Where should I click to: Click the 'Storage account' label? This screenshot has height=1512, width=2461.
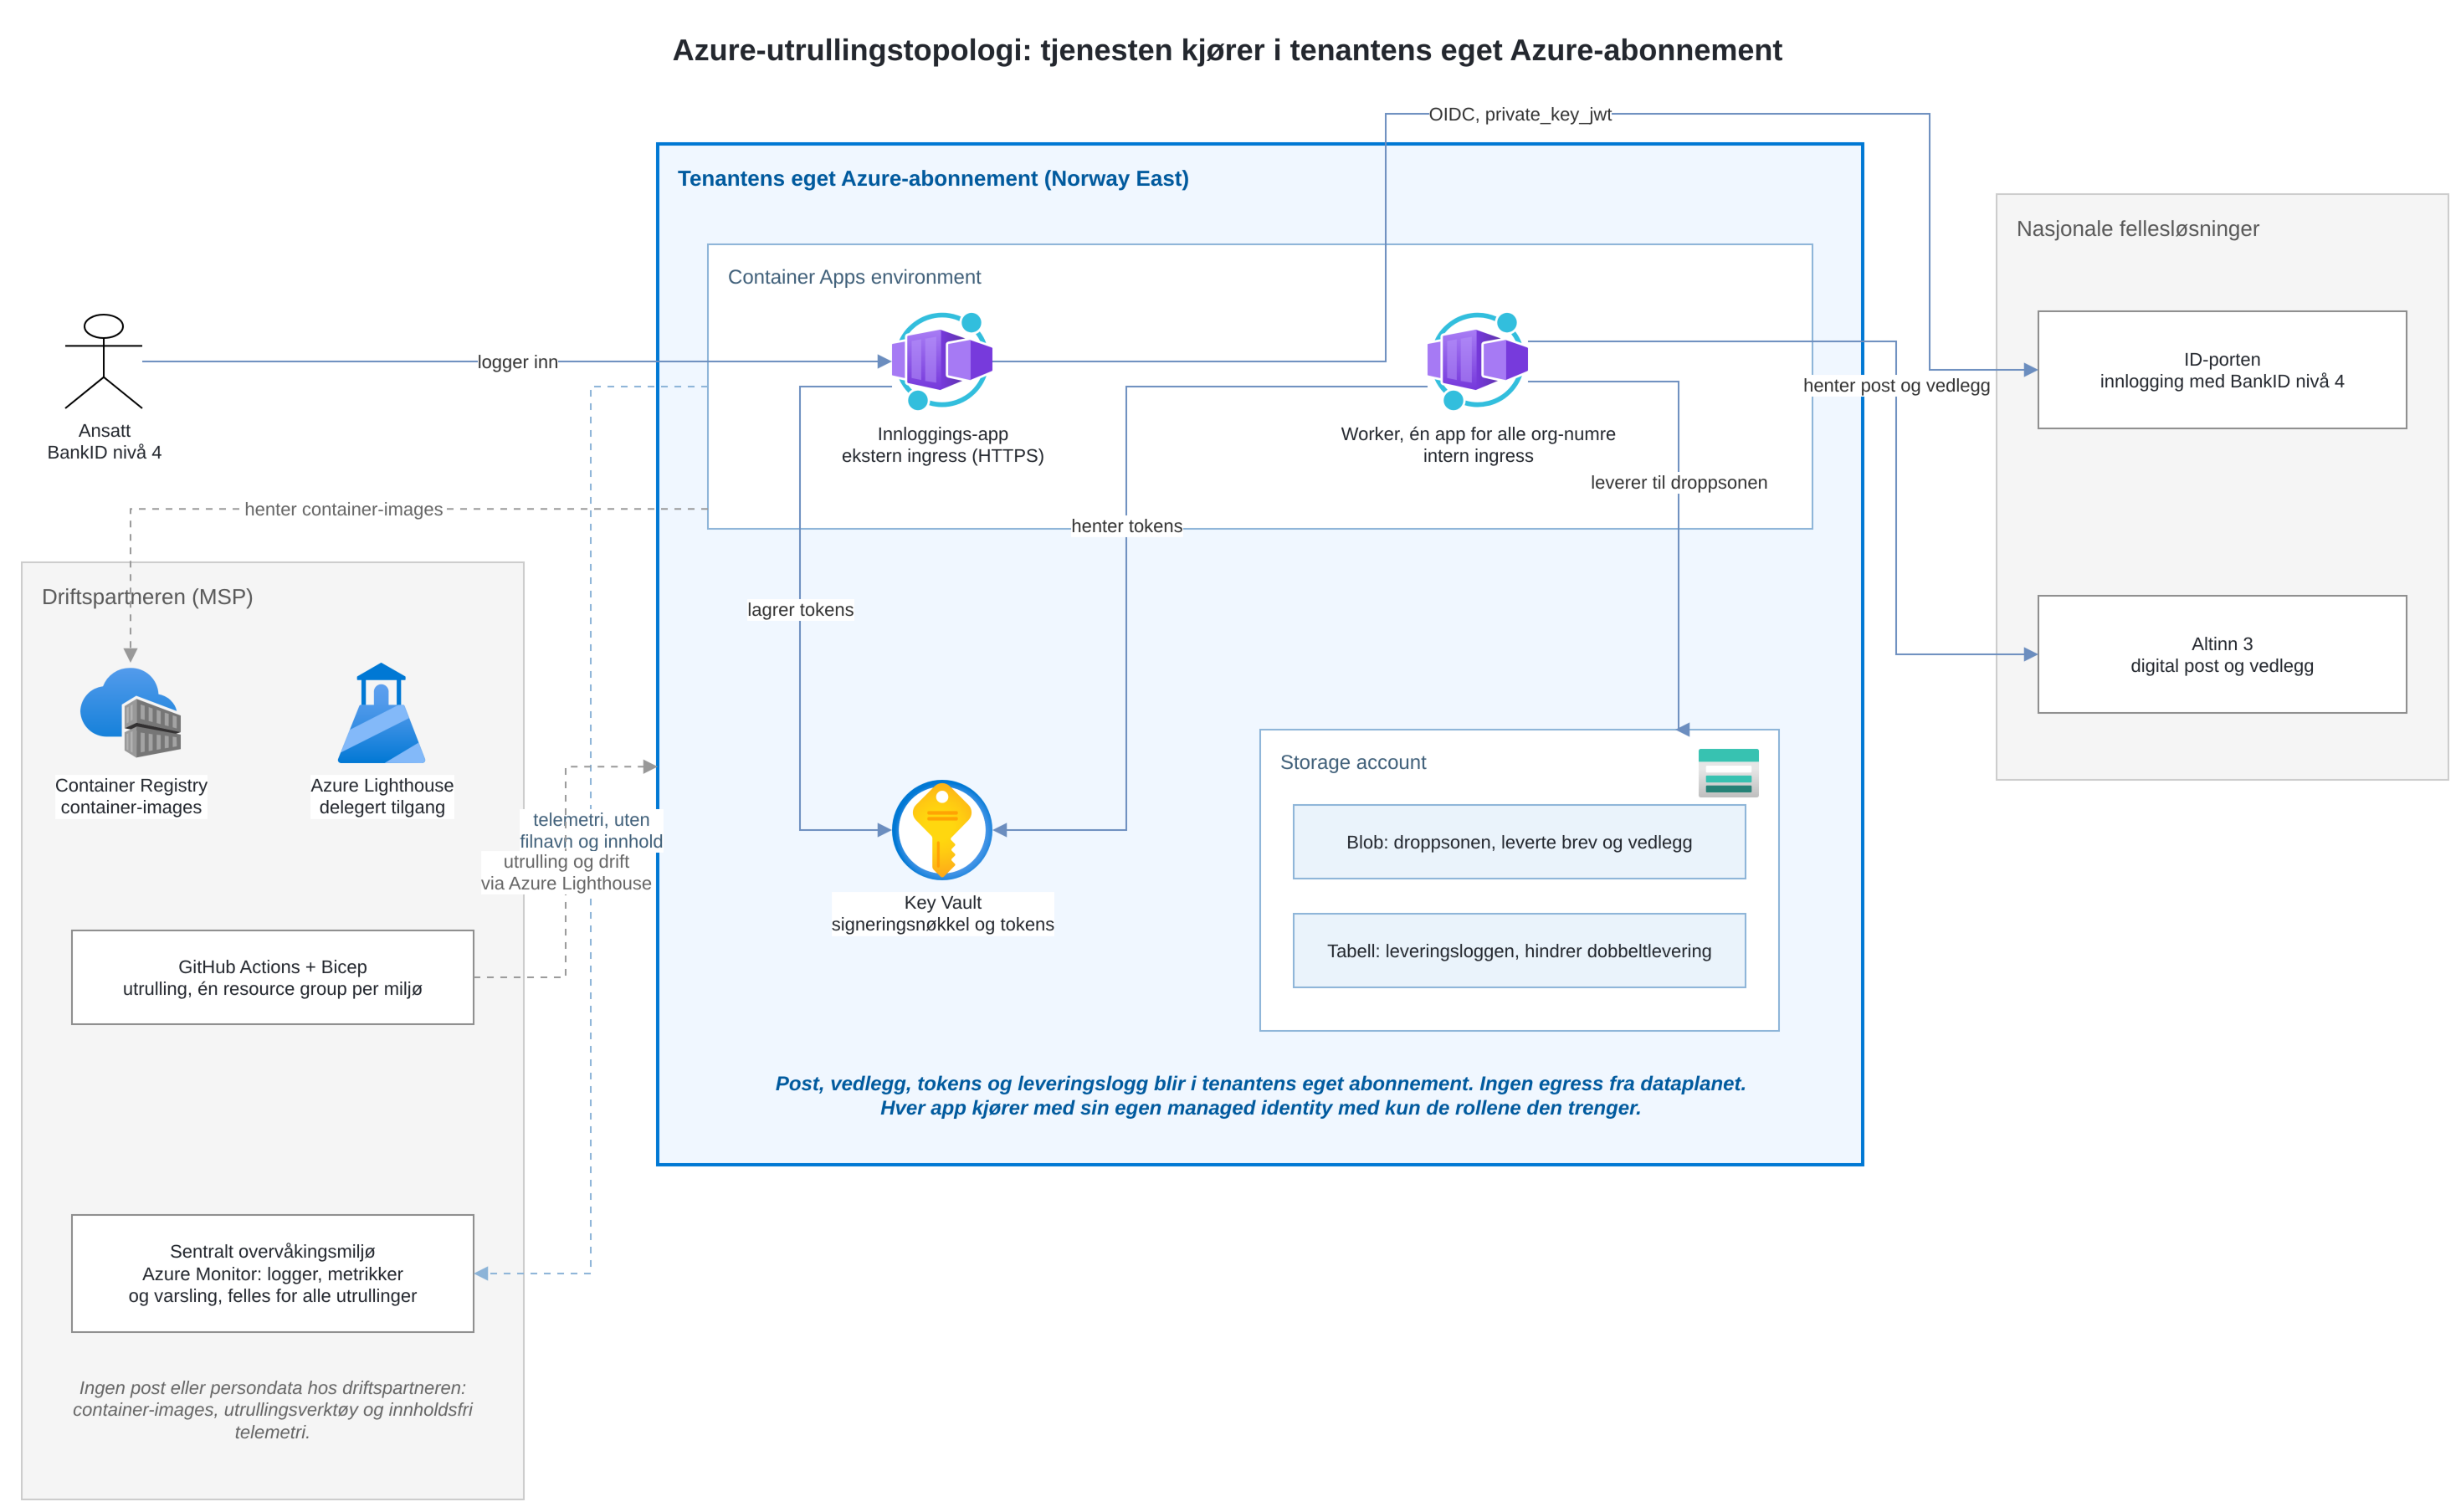(1352, 762)
